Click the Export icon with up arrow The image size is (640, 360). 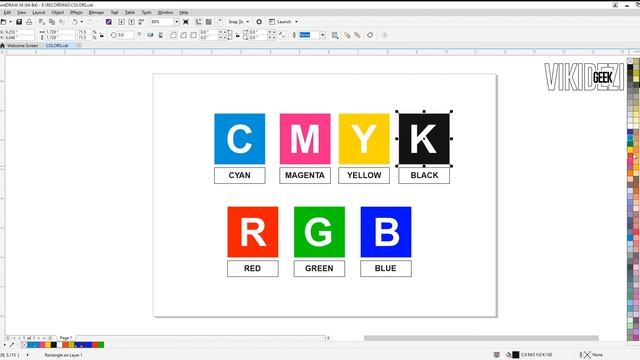click(131, 22)
